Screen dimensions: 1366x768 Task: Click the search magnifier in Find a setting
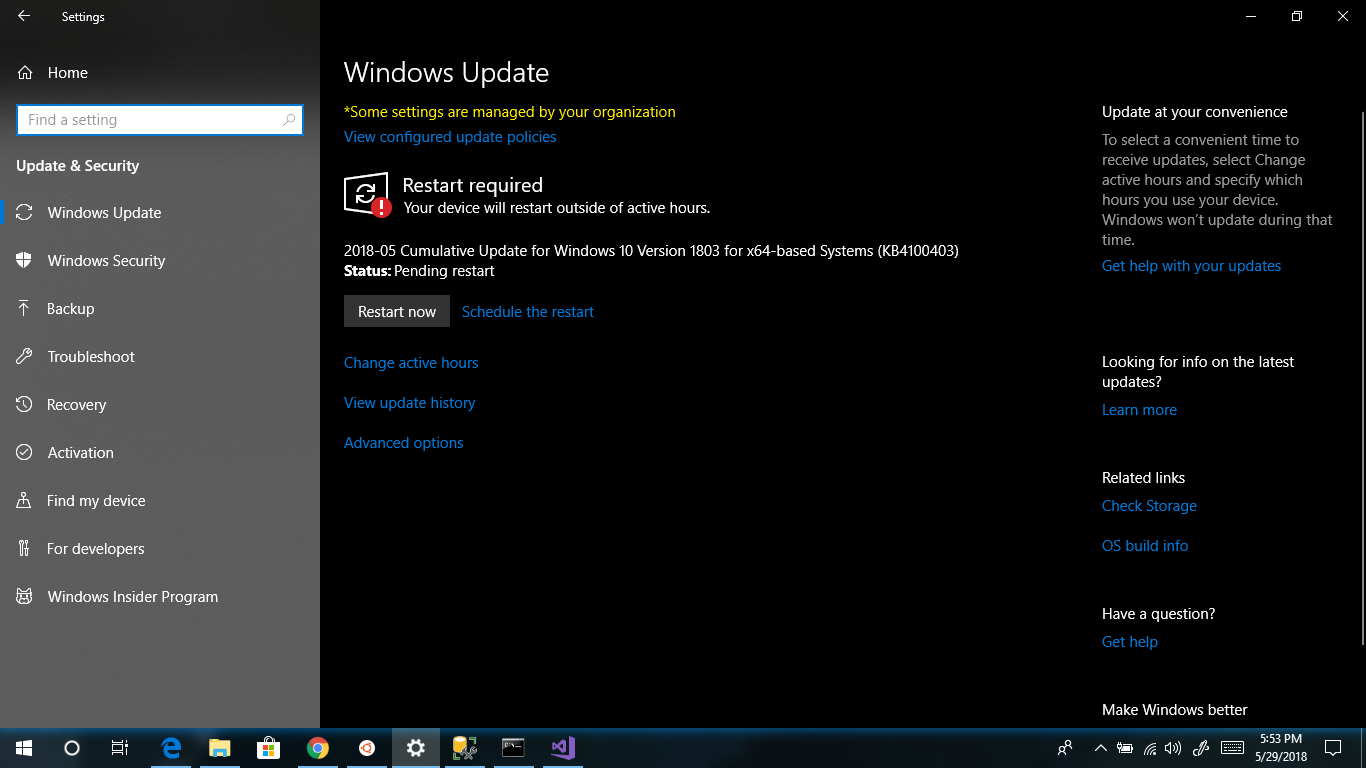point(289,120)
